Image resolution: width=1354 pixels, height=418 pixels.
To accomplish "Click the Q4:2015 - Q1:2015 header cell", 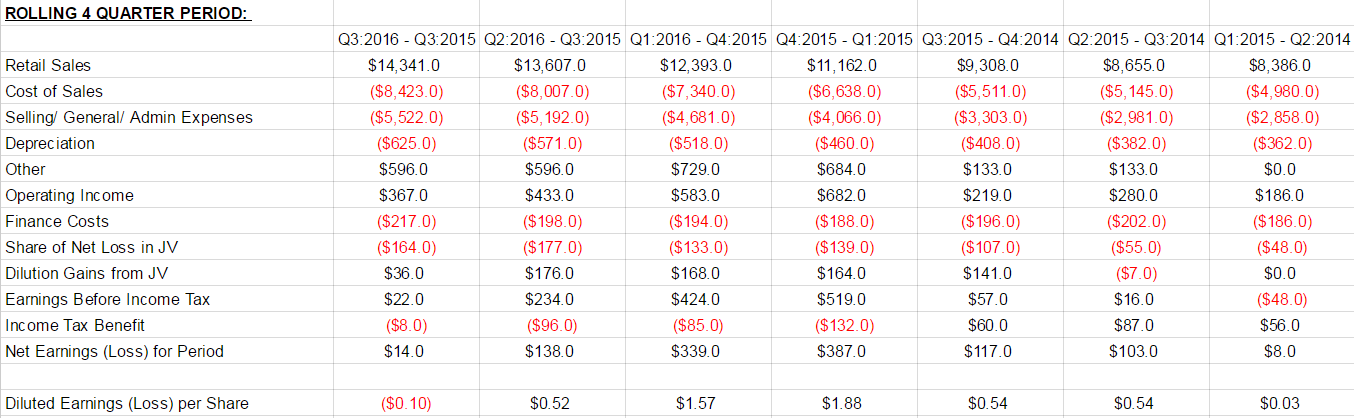I will pos(844,40).
